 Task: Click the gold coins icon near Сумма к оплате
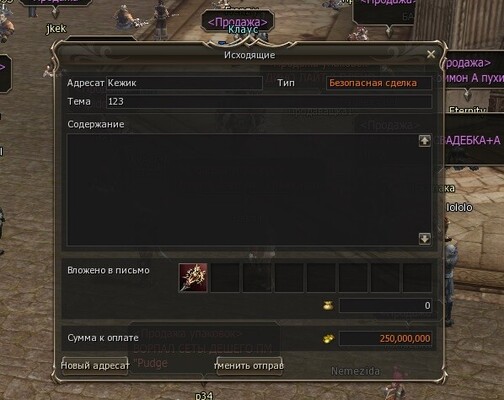[x=328, y=339]
